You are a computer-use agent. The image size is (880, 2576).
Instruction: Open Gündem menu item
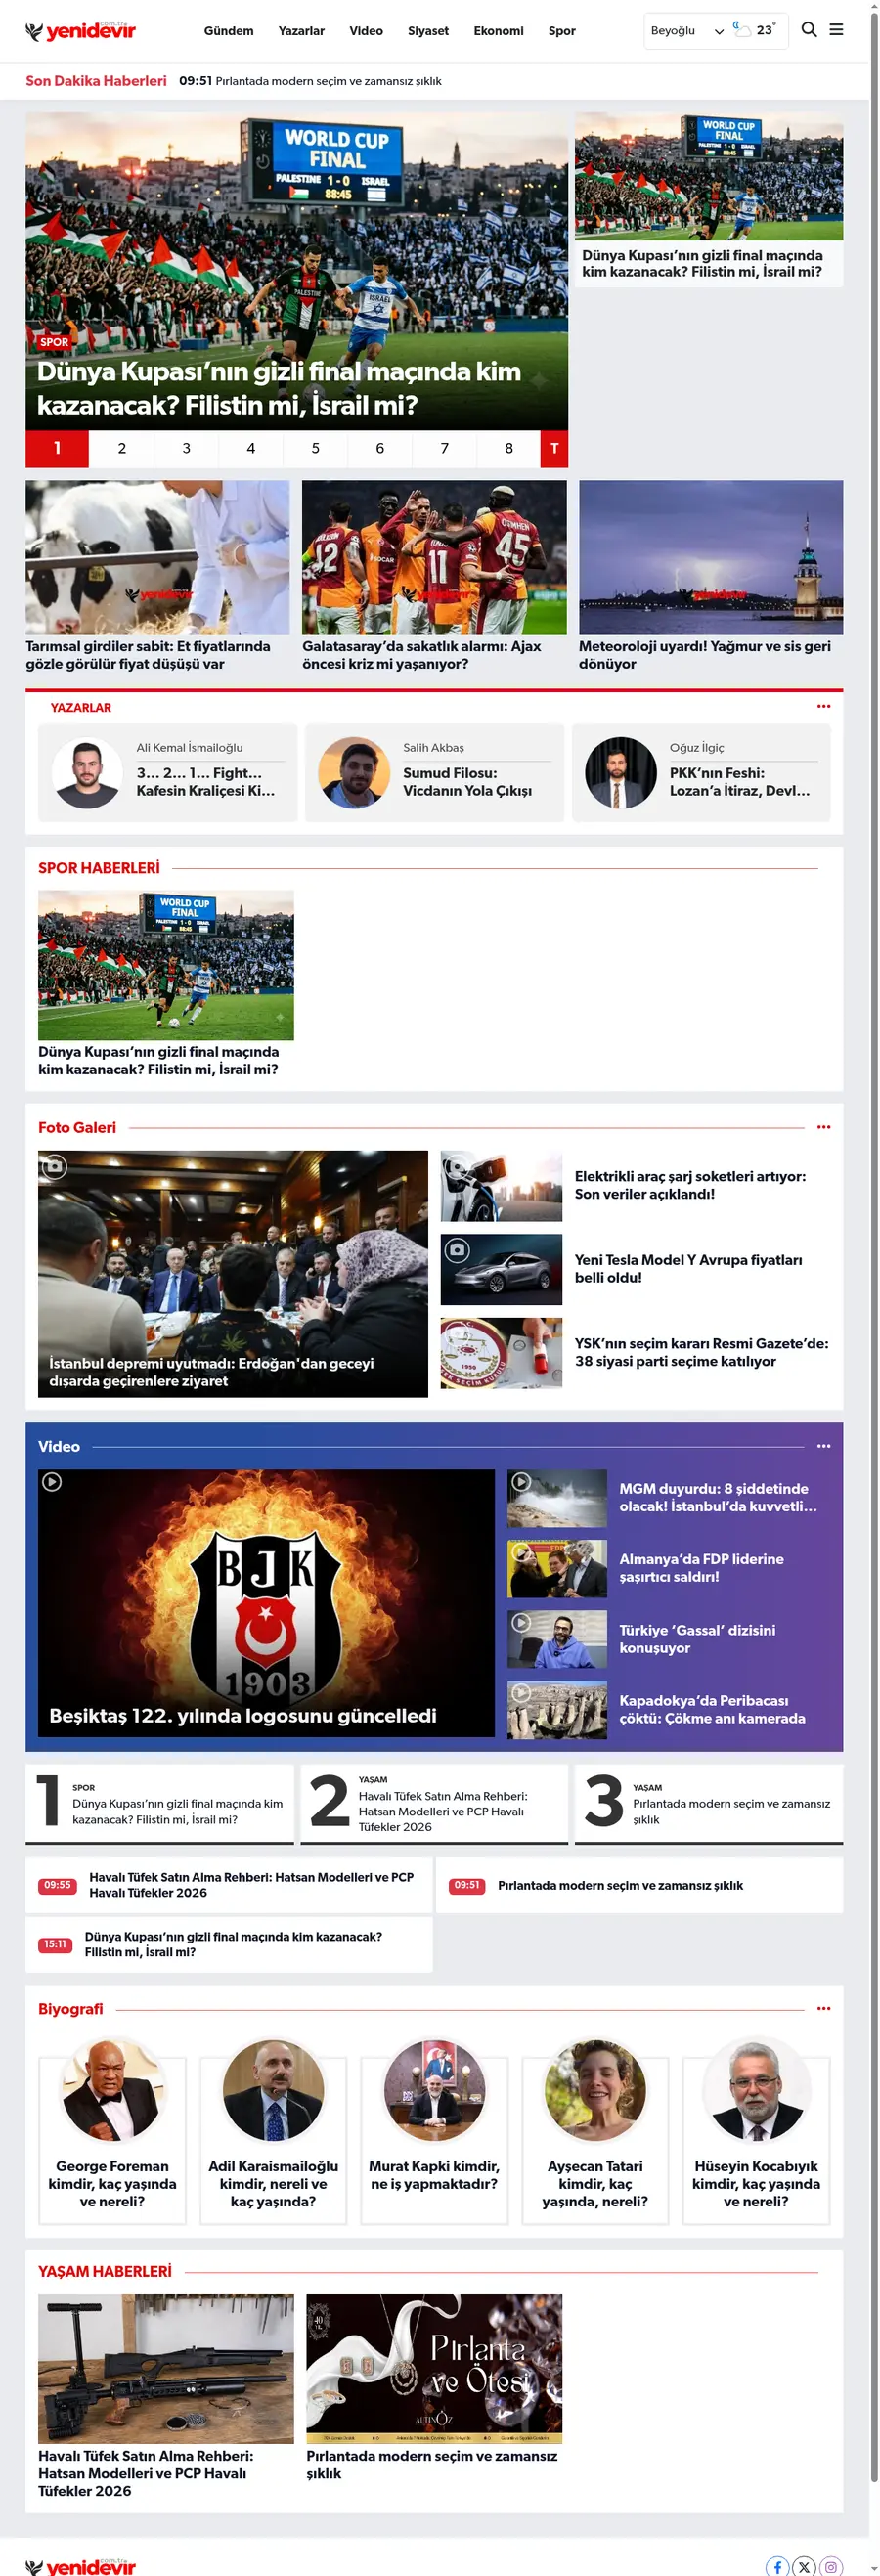tap(229, 31)
